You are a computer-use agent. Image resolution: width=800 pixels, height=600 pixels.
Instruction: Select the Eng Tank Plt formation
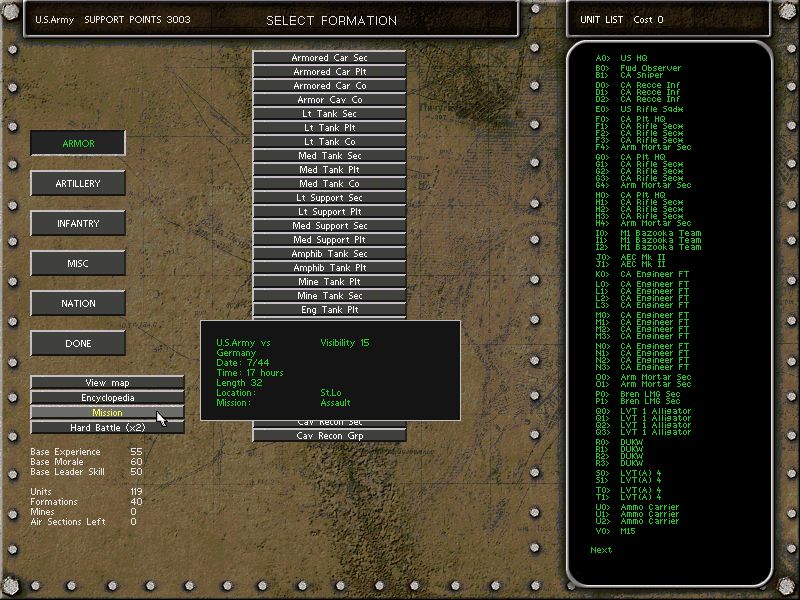pyautogui.click(x=332, y=310)
